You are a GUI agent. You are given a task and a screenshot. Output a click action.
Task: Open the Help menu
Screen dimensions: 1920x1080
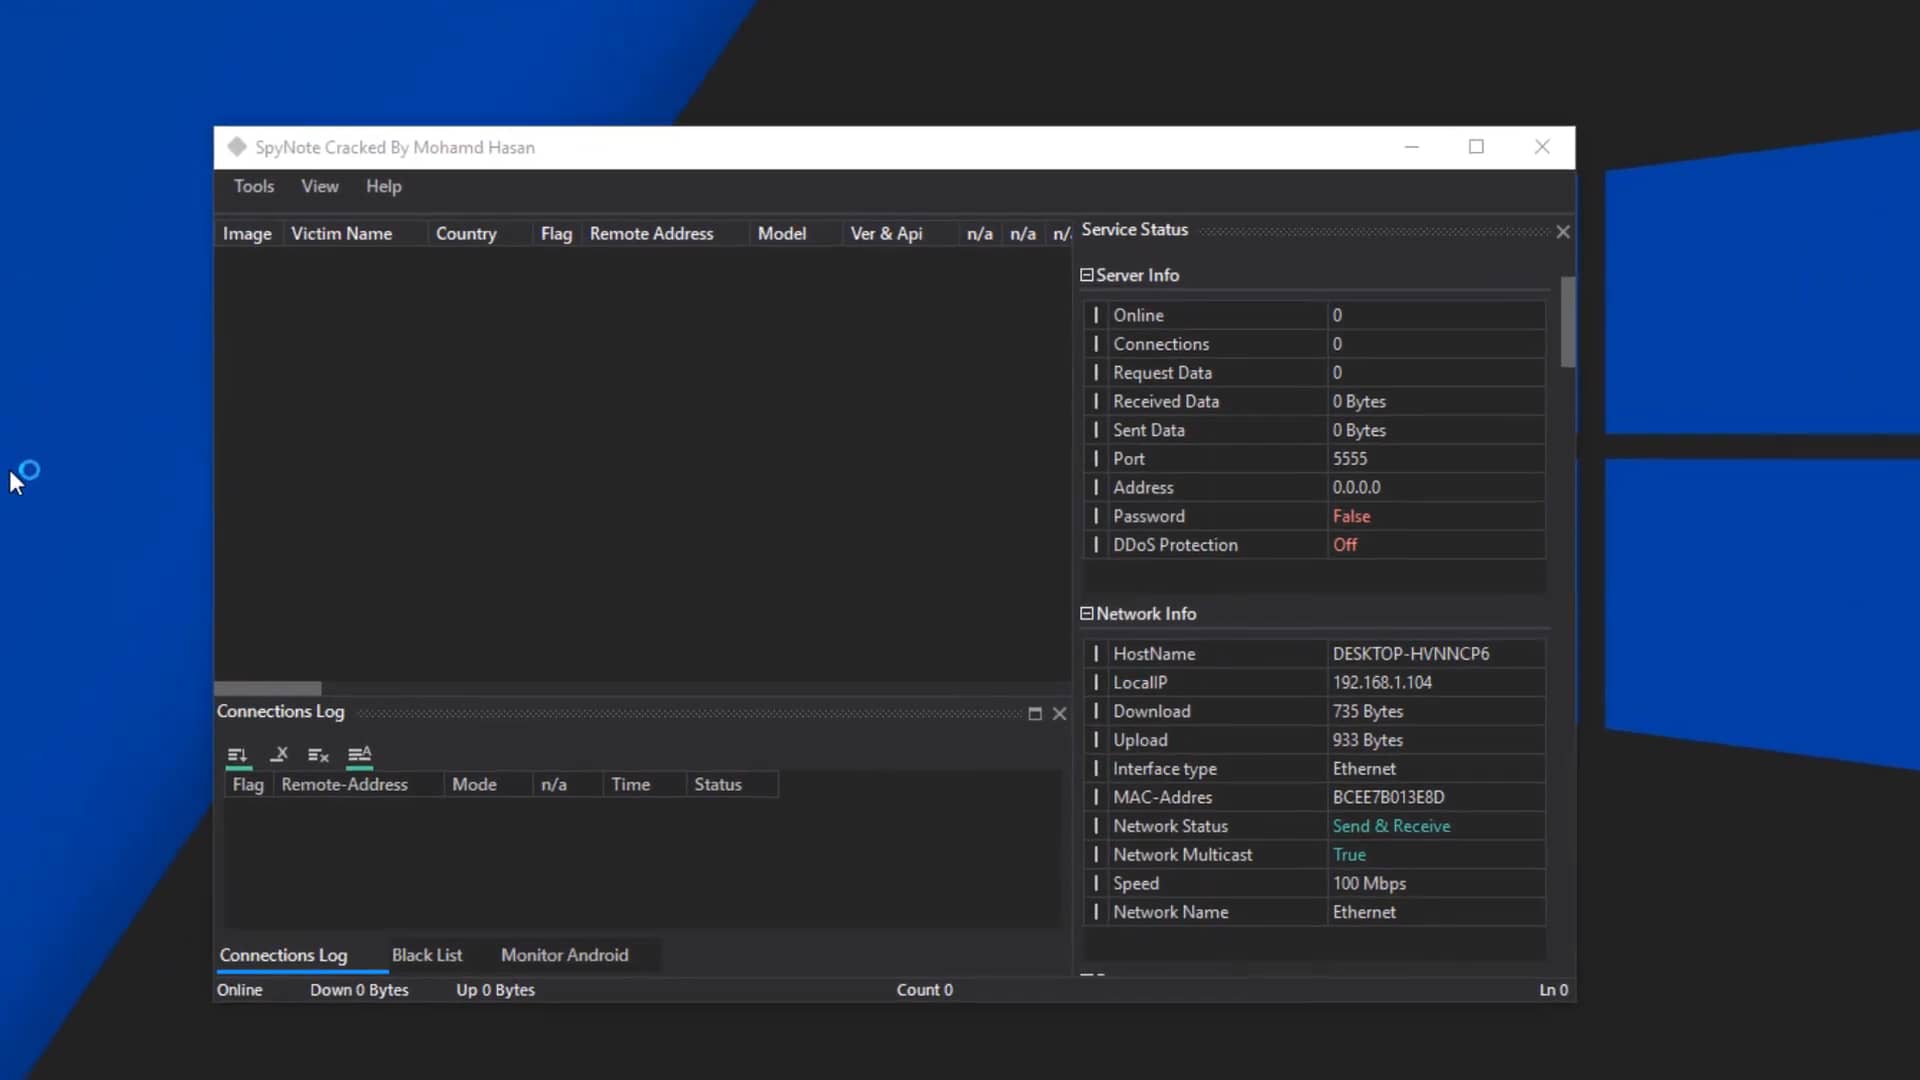point(383,186)
